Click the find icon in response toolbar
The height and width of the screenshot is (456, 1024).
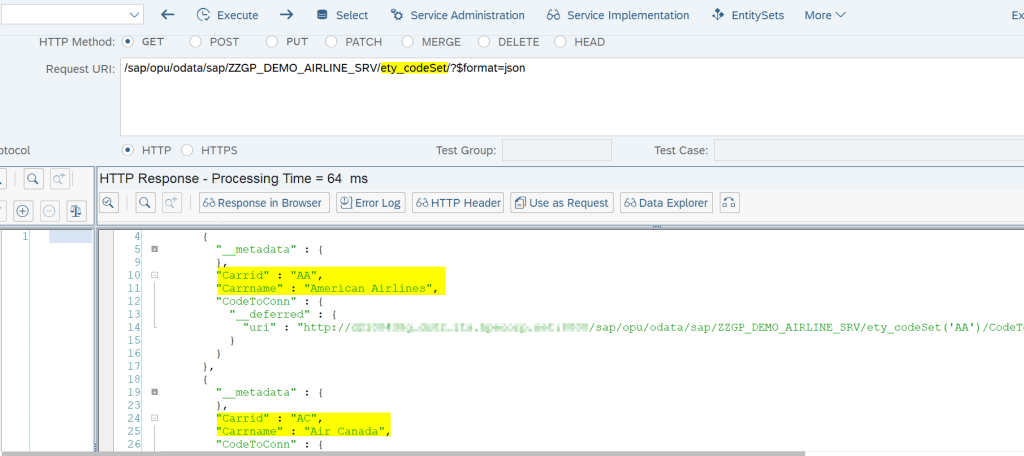145,203
